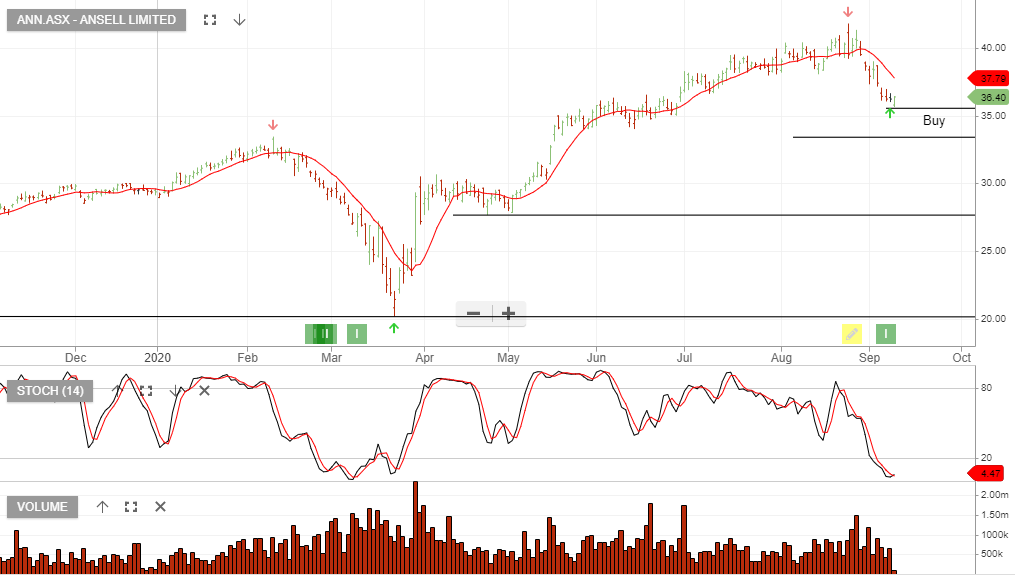The image size is (1015, 576).
Task: Click the 500k volume axis label
Action: (992, 554)
